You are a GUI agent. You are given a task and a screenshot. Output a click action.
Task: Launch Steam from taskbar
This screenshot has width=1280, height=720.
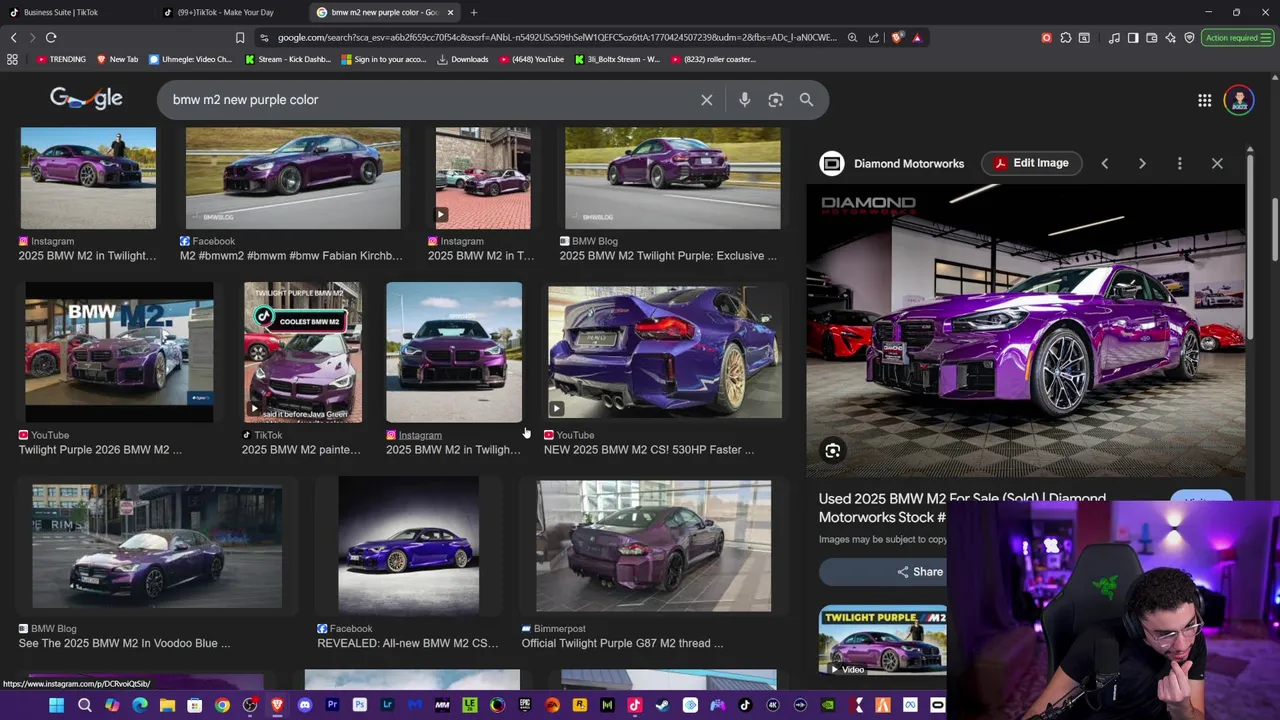click(x=662, y=705)
